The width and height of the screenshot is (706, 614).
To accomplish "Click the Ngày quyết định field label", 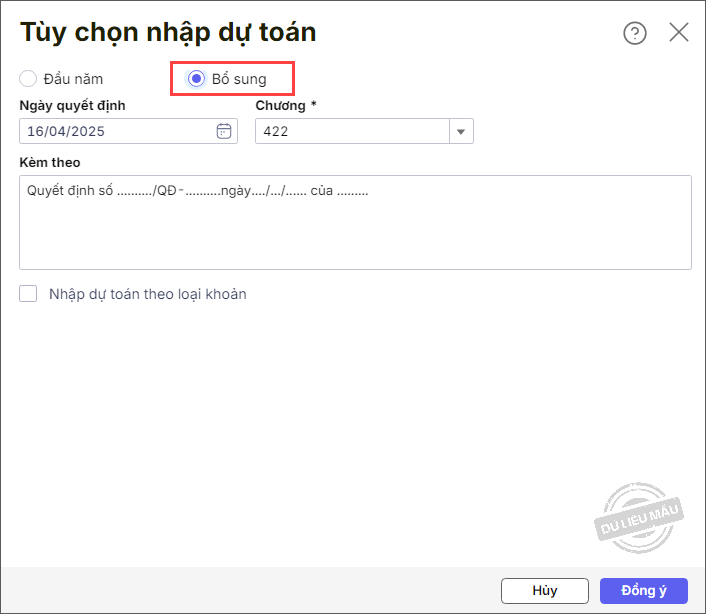I will coord(72,106).
